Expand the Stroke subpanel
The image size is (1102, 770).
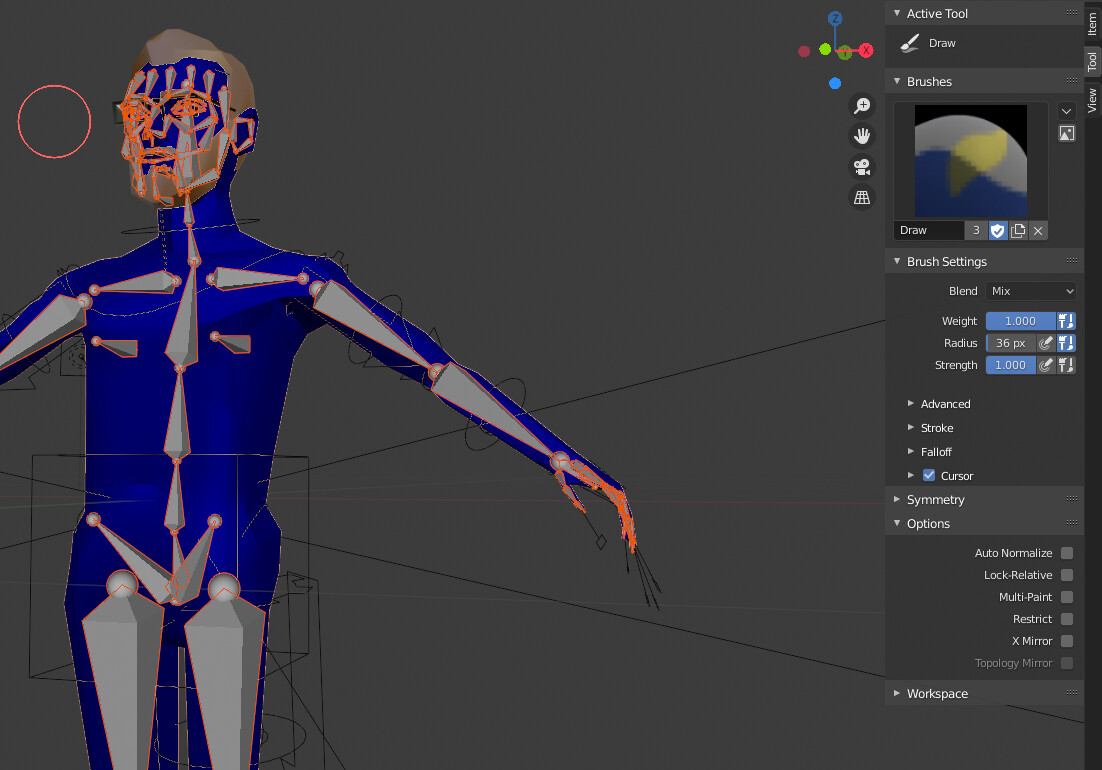911,428
